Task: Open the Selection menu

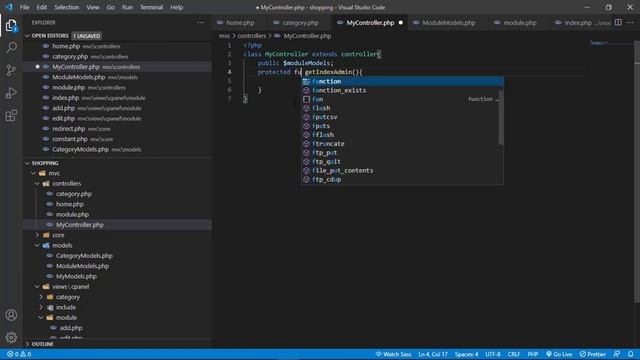Action: click(67, 7)
